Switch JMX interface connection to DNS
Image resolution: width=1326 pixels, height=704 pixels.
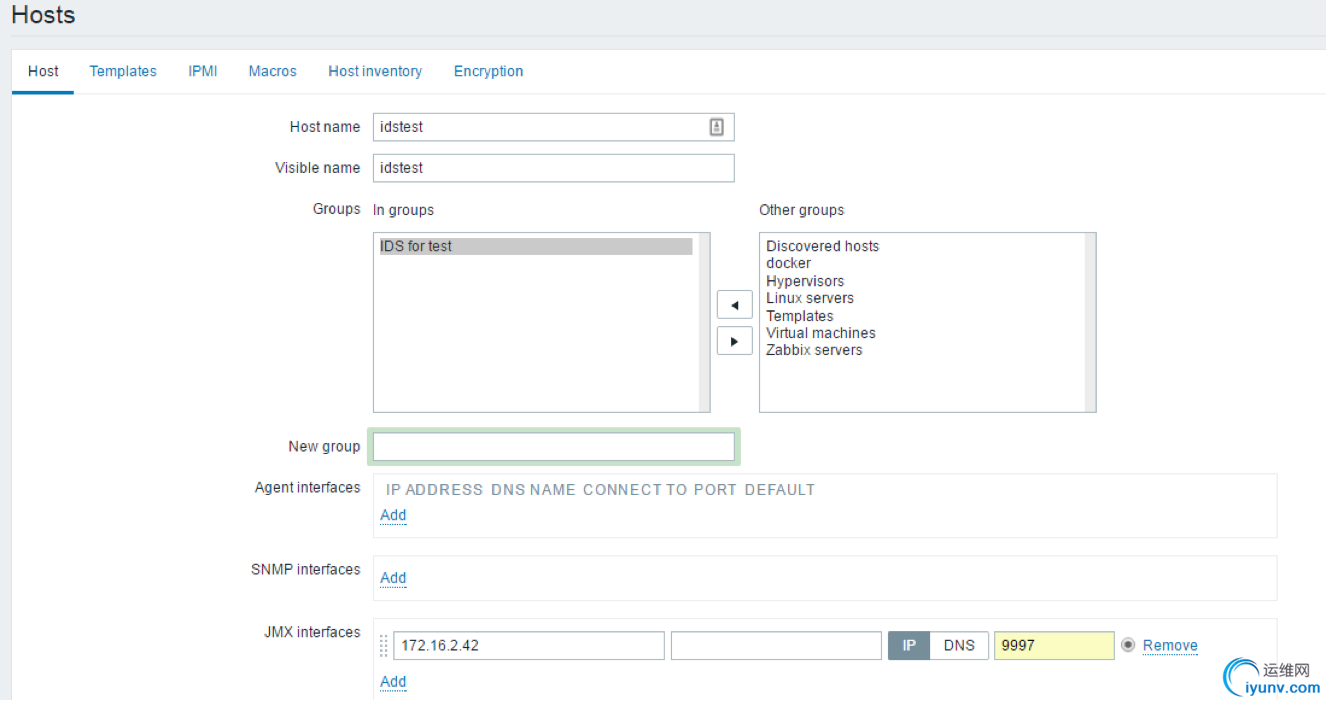pyautogui.click(x=959, y=645)
